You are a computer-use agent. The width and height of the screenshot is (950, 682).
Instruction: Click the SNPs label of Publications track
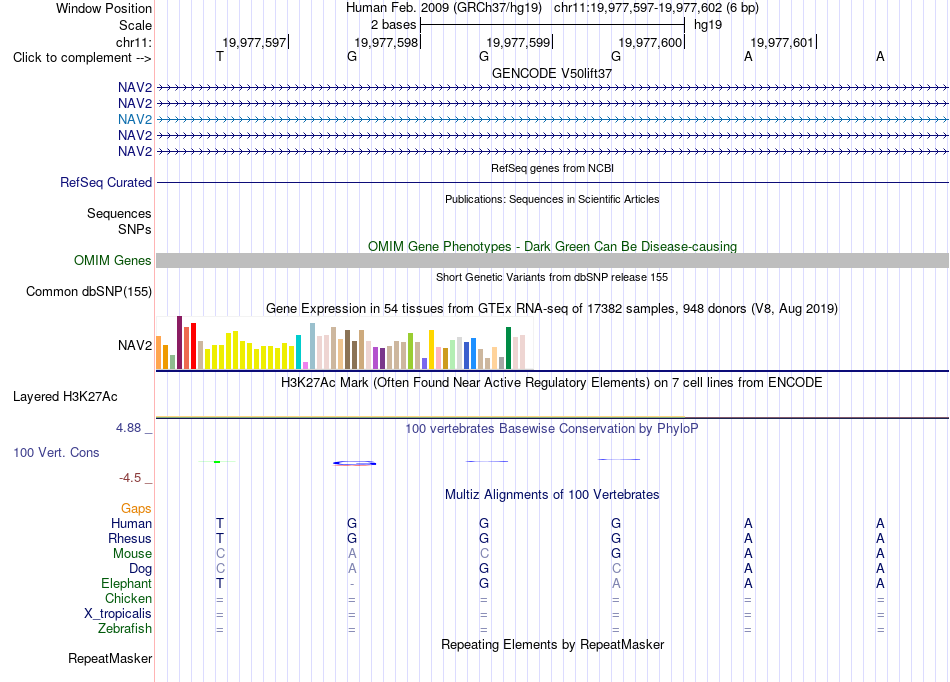coord(135,230)
